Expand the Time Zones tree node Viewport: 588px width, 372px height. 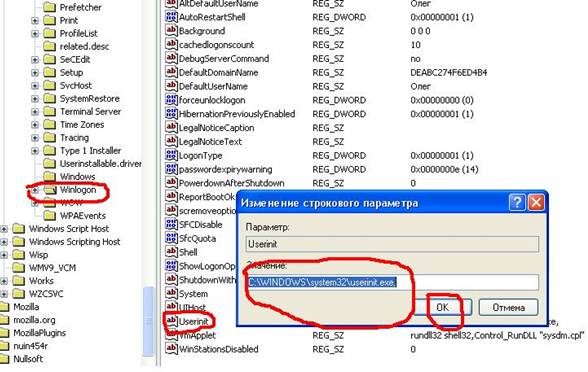point(35,125)
